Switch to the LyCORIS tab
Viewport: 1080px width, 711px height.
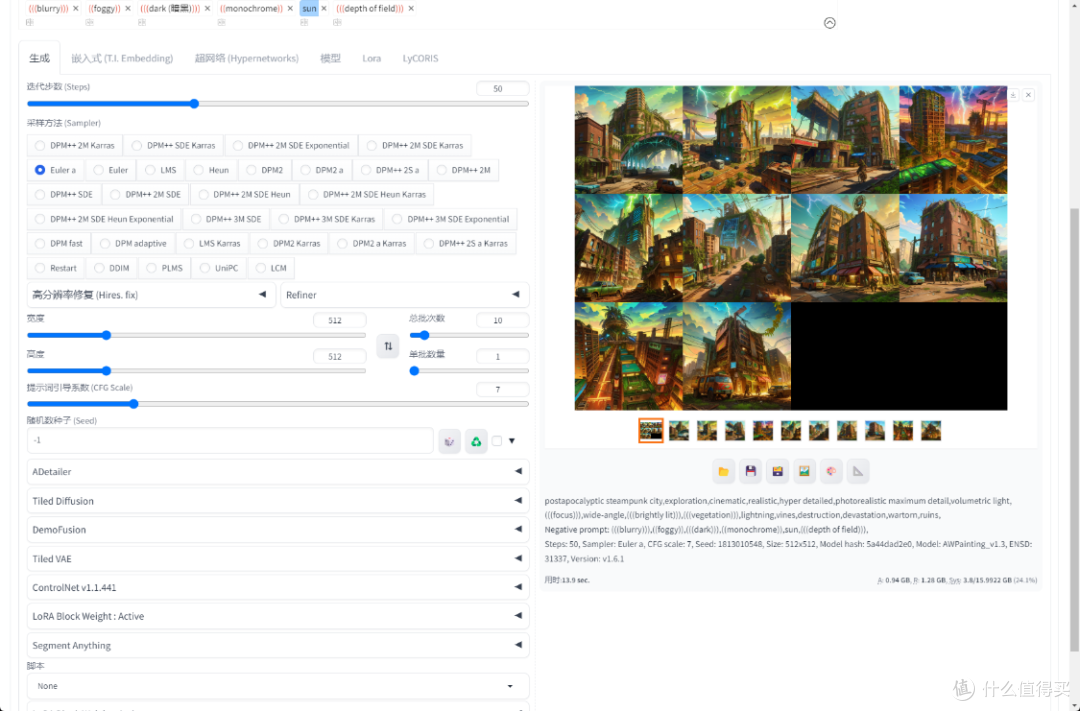click(x=420, y=59)
